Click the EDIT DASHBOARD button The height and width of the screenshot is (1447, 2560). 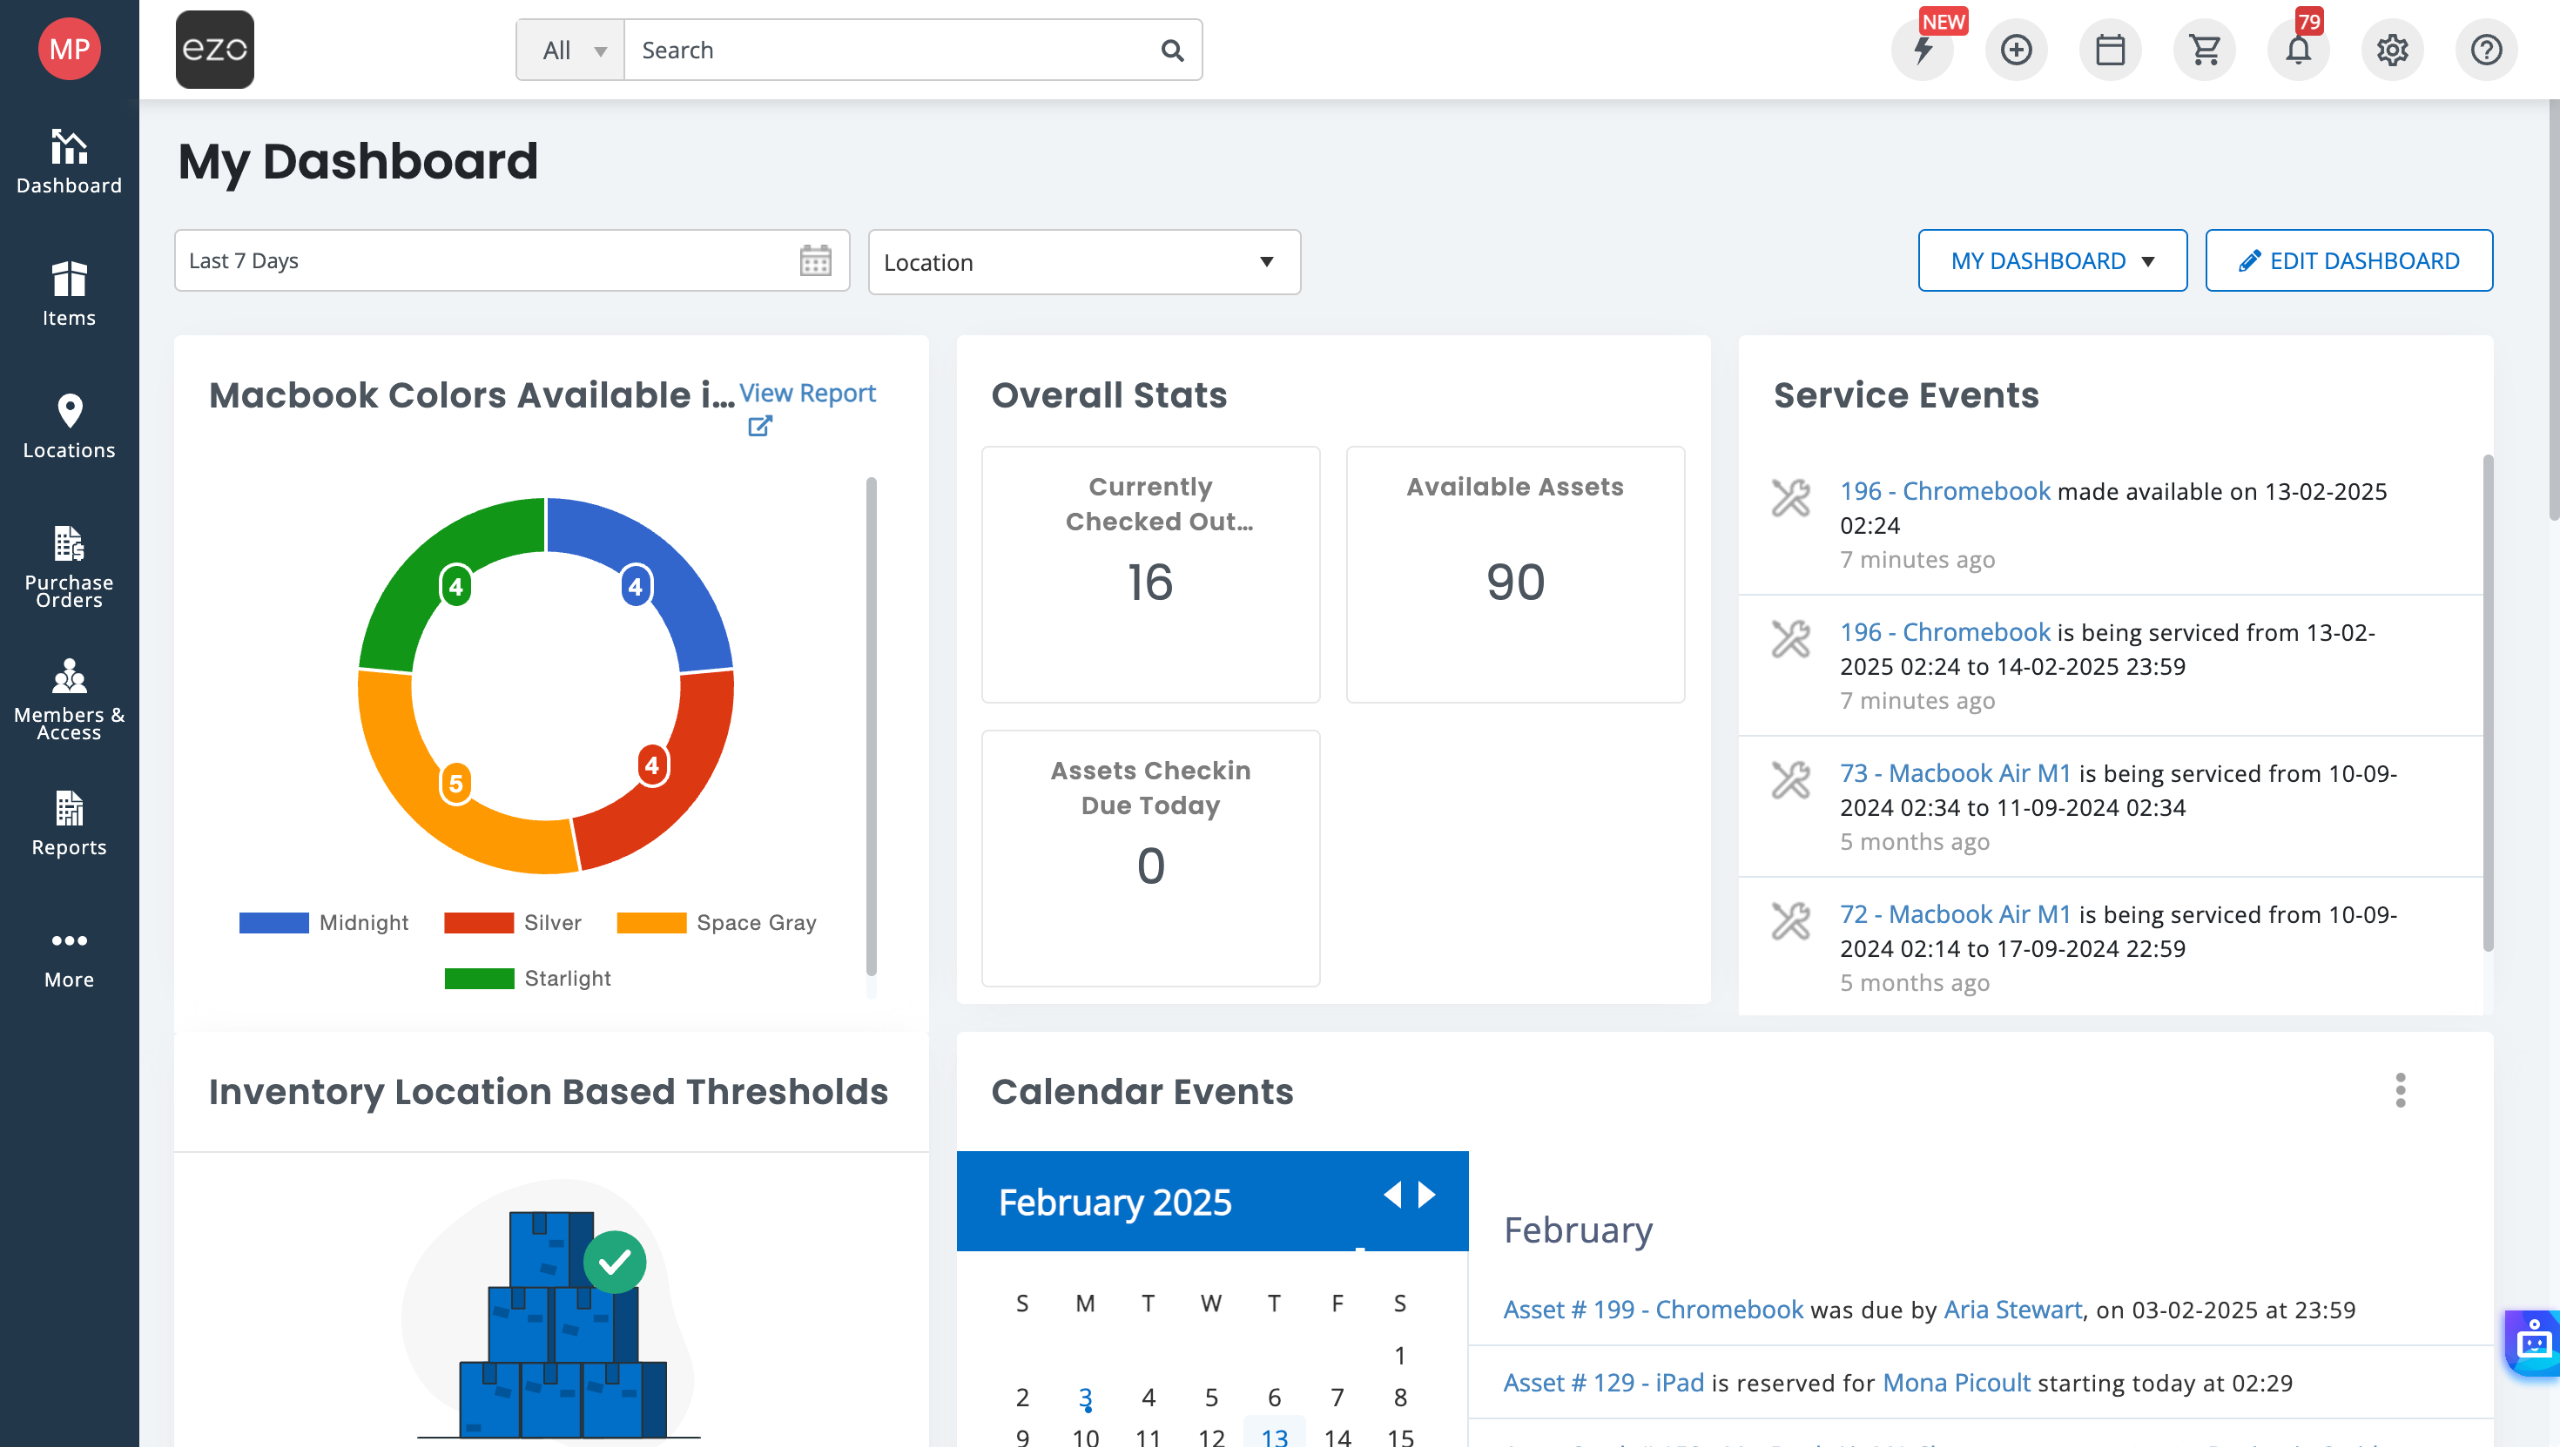[x=2348, y=261]
